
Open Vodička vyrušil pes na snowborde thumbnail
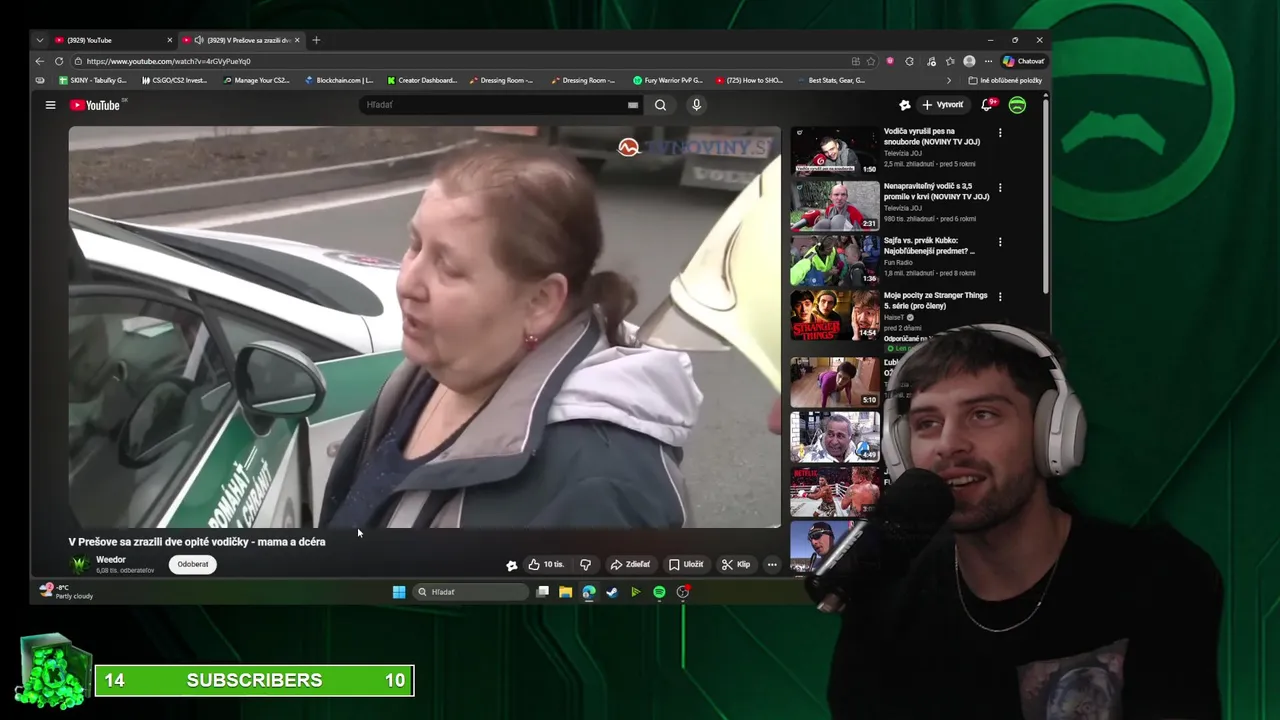click(835, 151)
